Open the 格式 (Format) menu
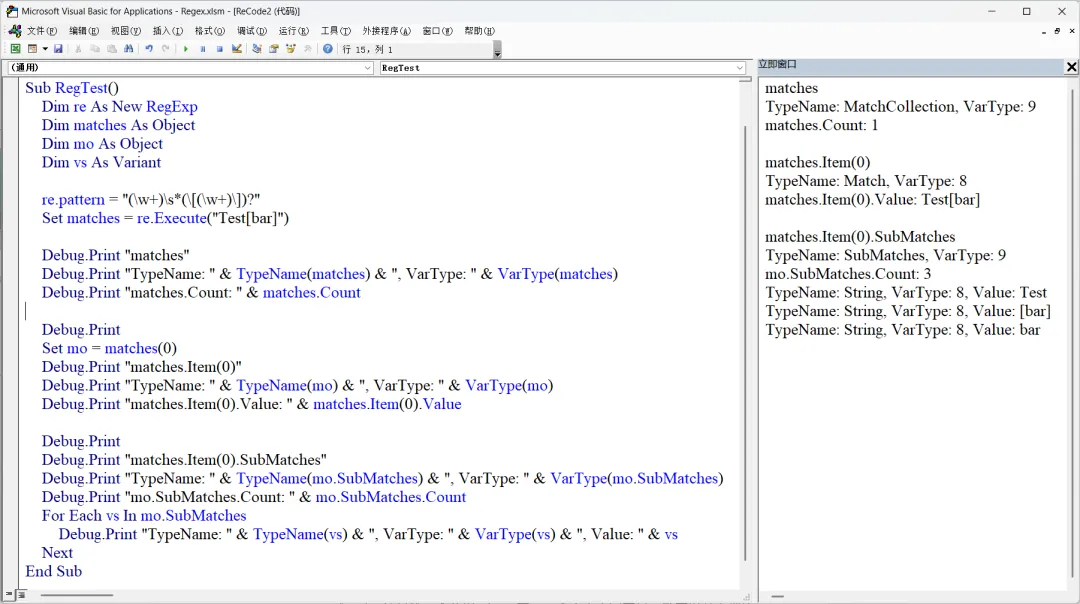This screenshot has width=1080, height=604. (x=209, y=31)
